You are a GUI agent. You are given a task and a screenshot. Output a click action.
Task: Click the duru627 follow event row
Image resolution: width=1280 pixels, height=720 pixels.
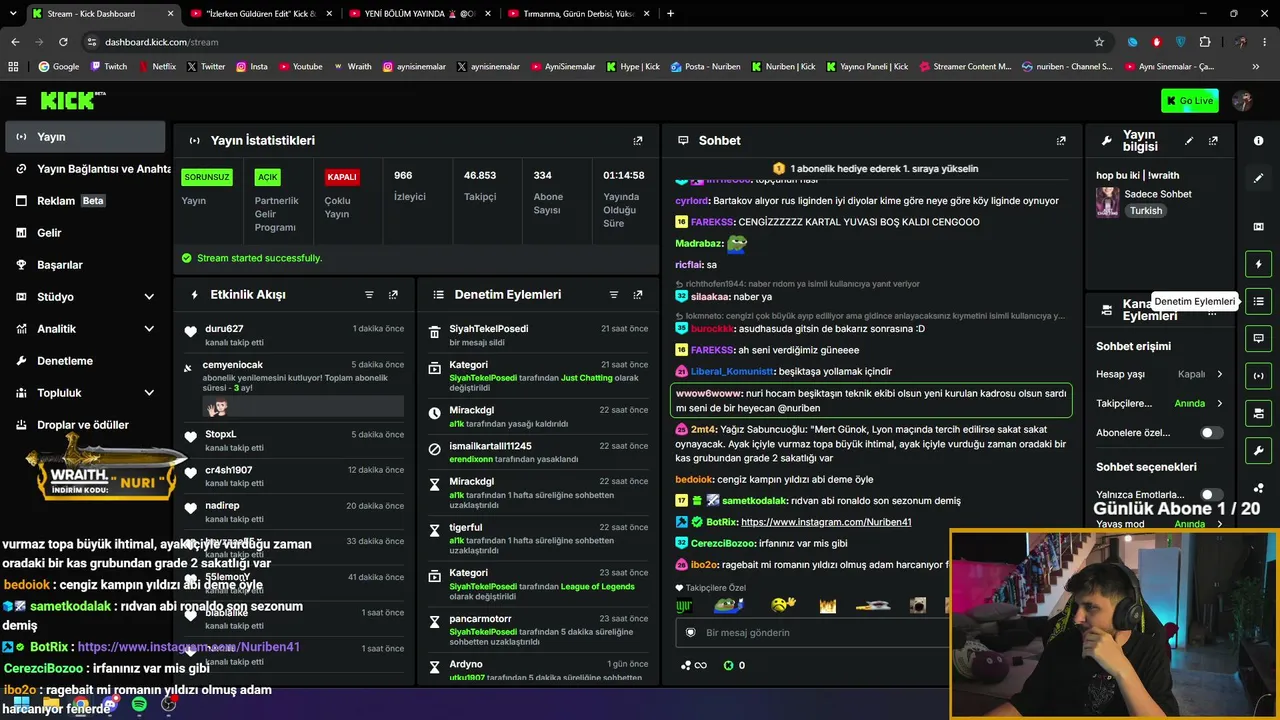pos(295,335)
